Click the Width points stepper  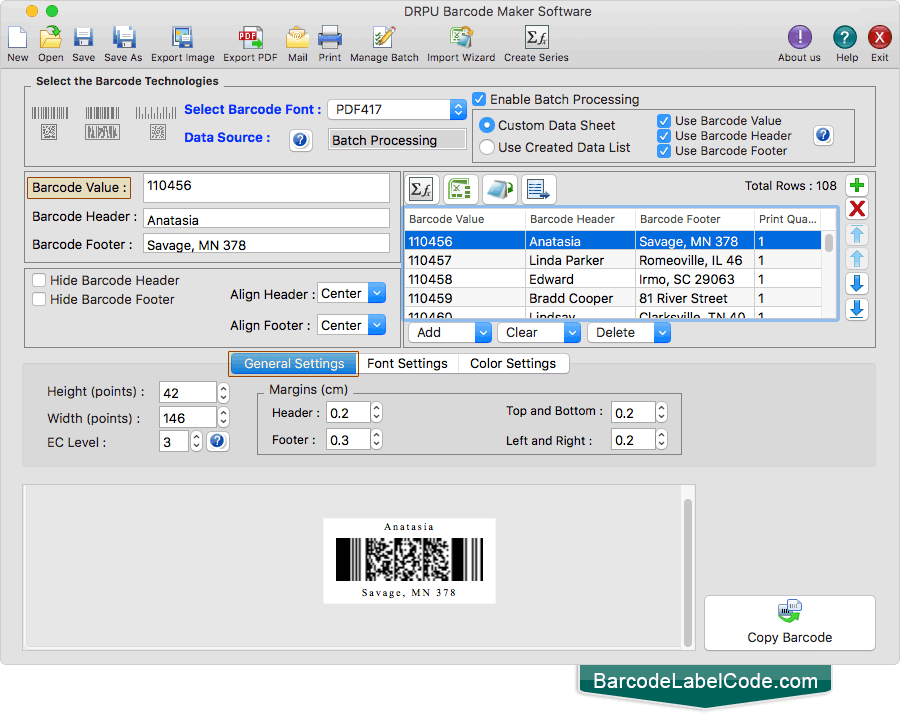coord(223,417)
